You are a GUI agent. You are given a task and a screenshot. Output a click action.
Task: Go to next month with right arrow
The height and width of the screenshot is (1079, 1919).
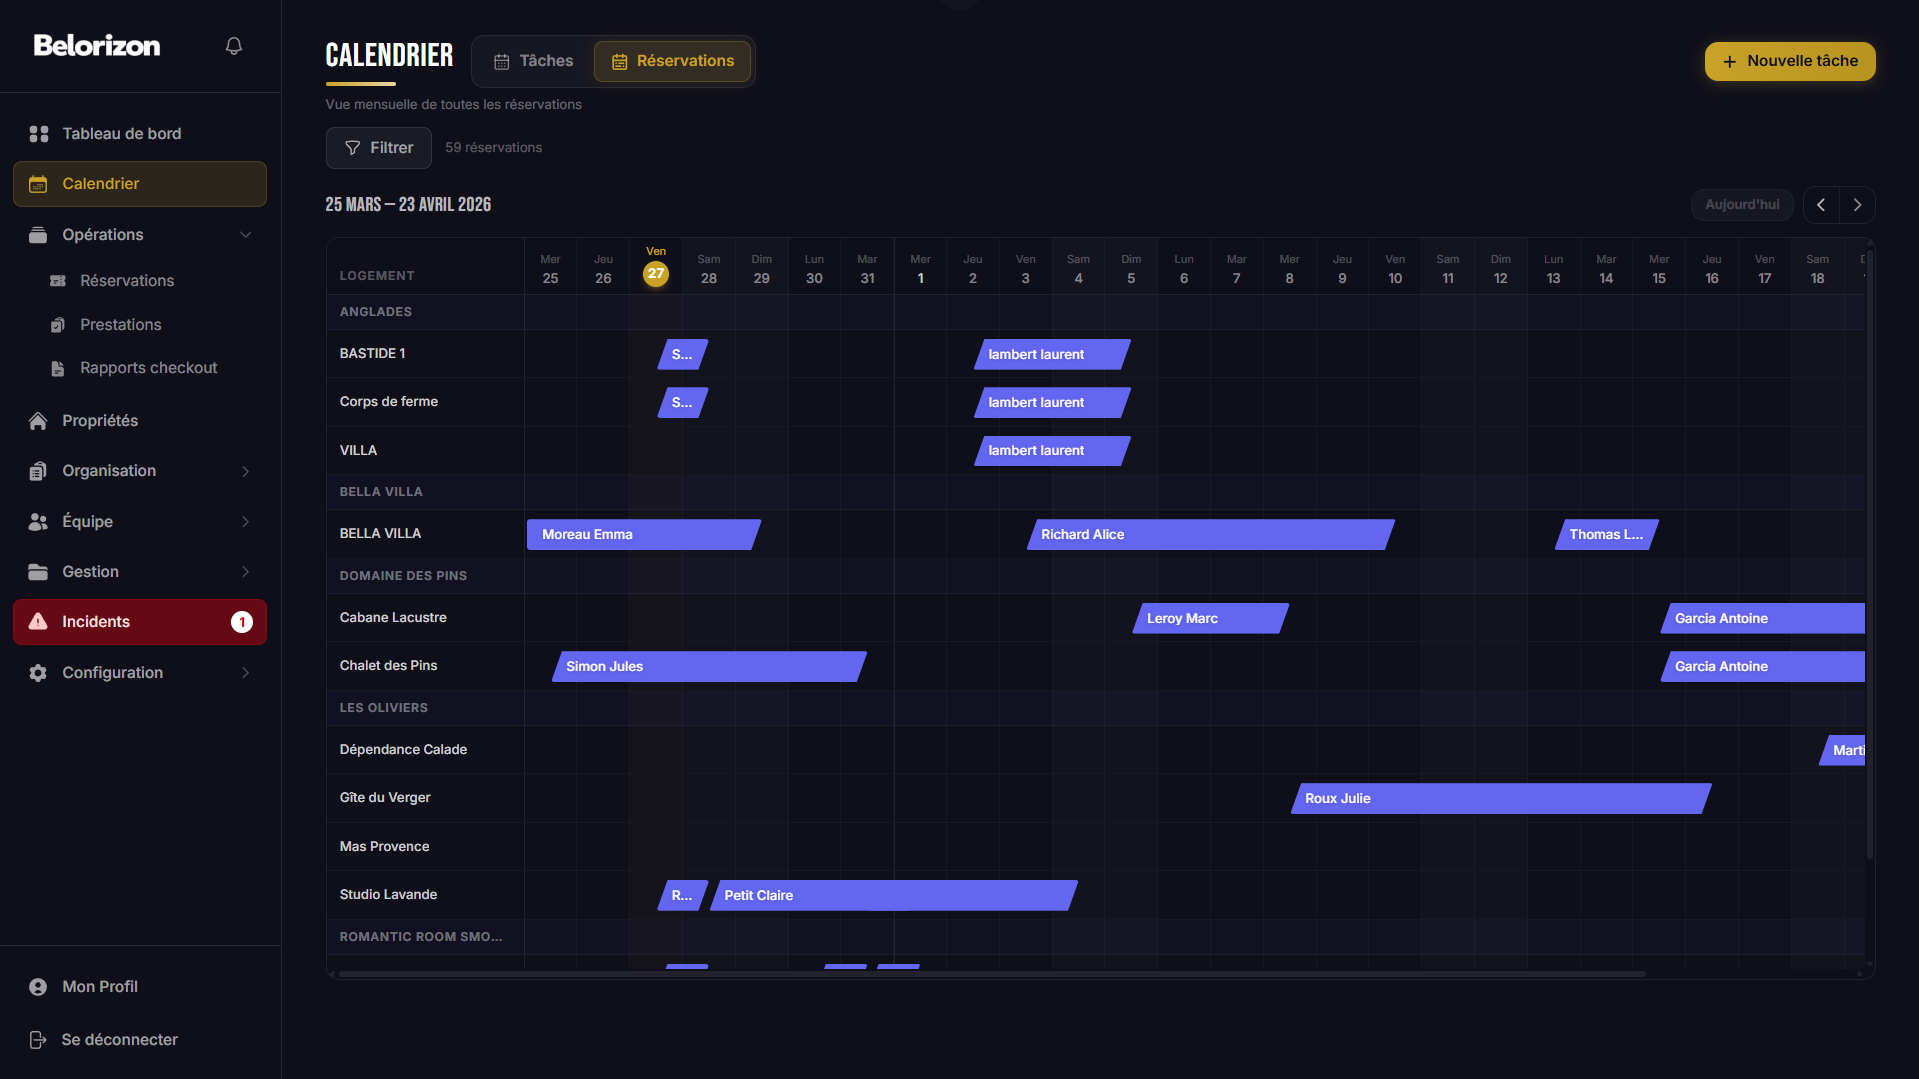coord(1857,205)
